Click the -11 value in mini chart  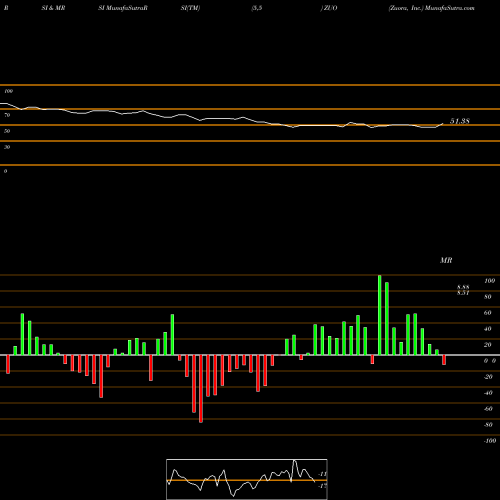point(322,474)
